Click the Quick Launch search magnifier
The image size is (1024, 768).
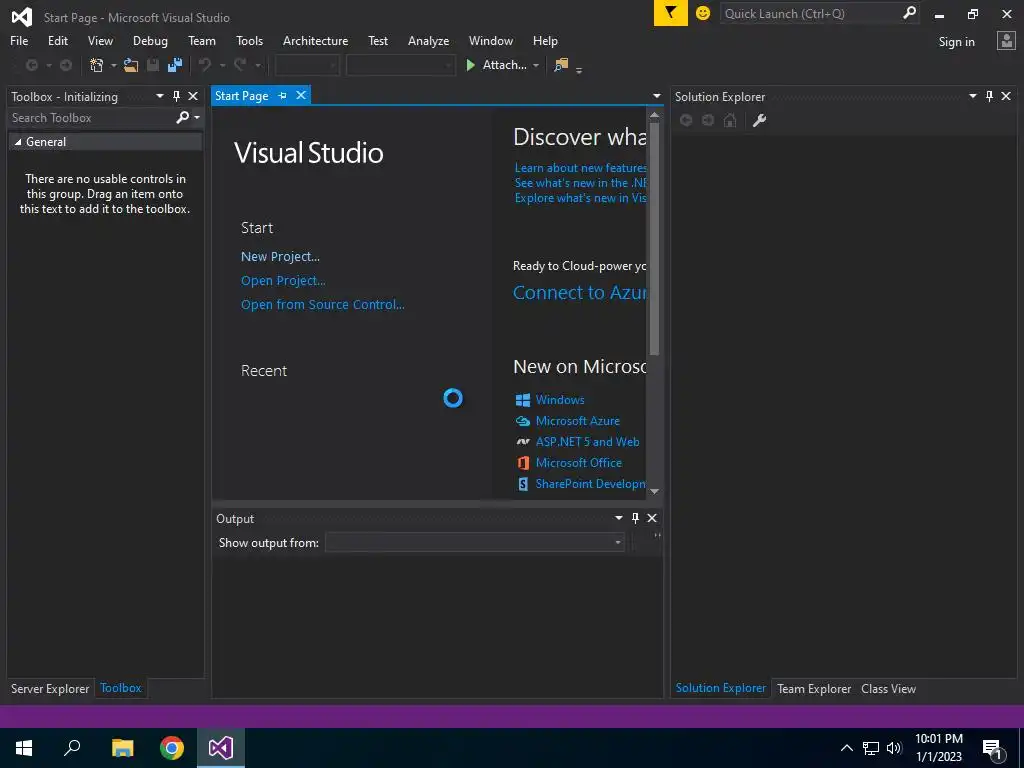[909, 13]
